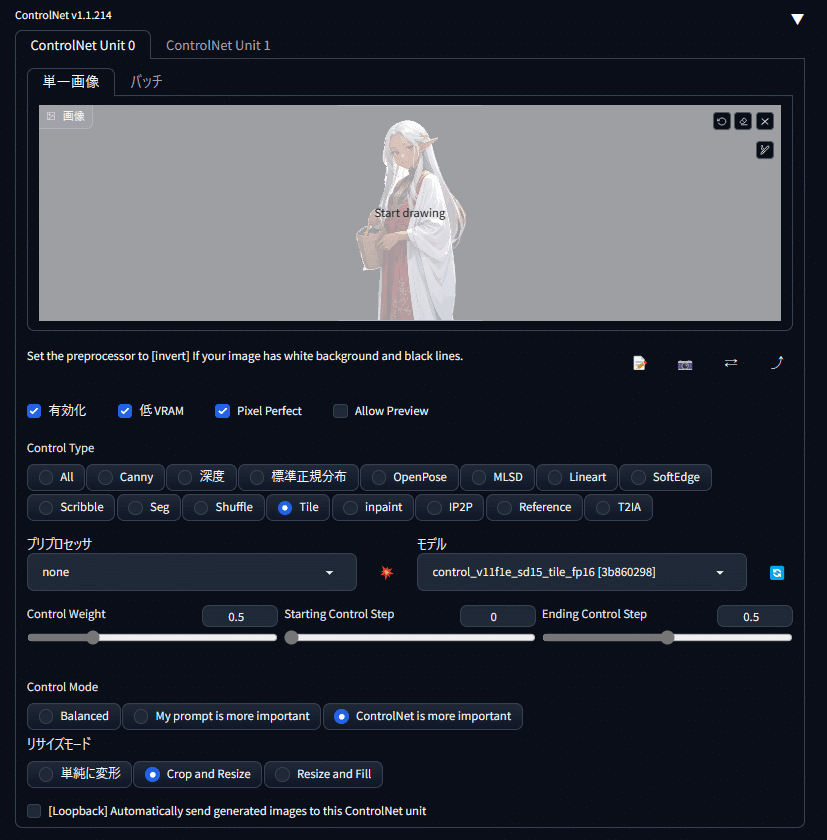Collapse the ControlNet panel with the triangle
Viewport: 827px width, 840px height.
(x=797, y=17)
